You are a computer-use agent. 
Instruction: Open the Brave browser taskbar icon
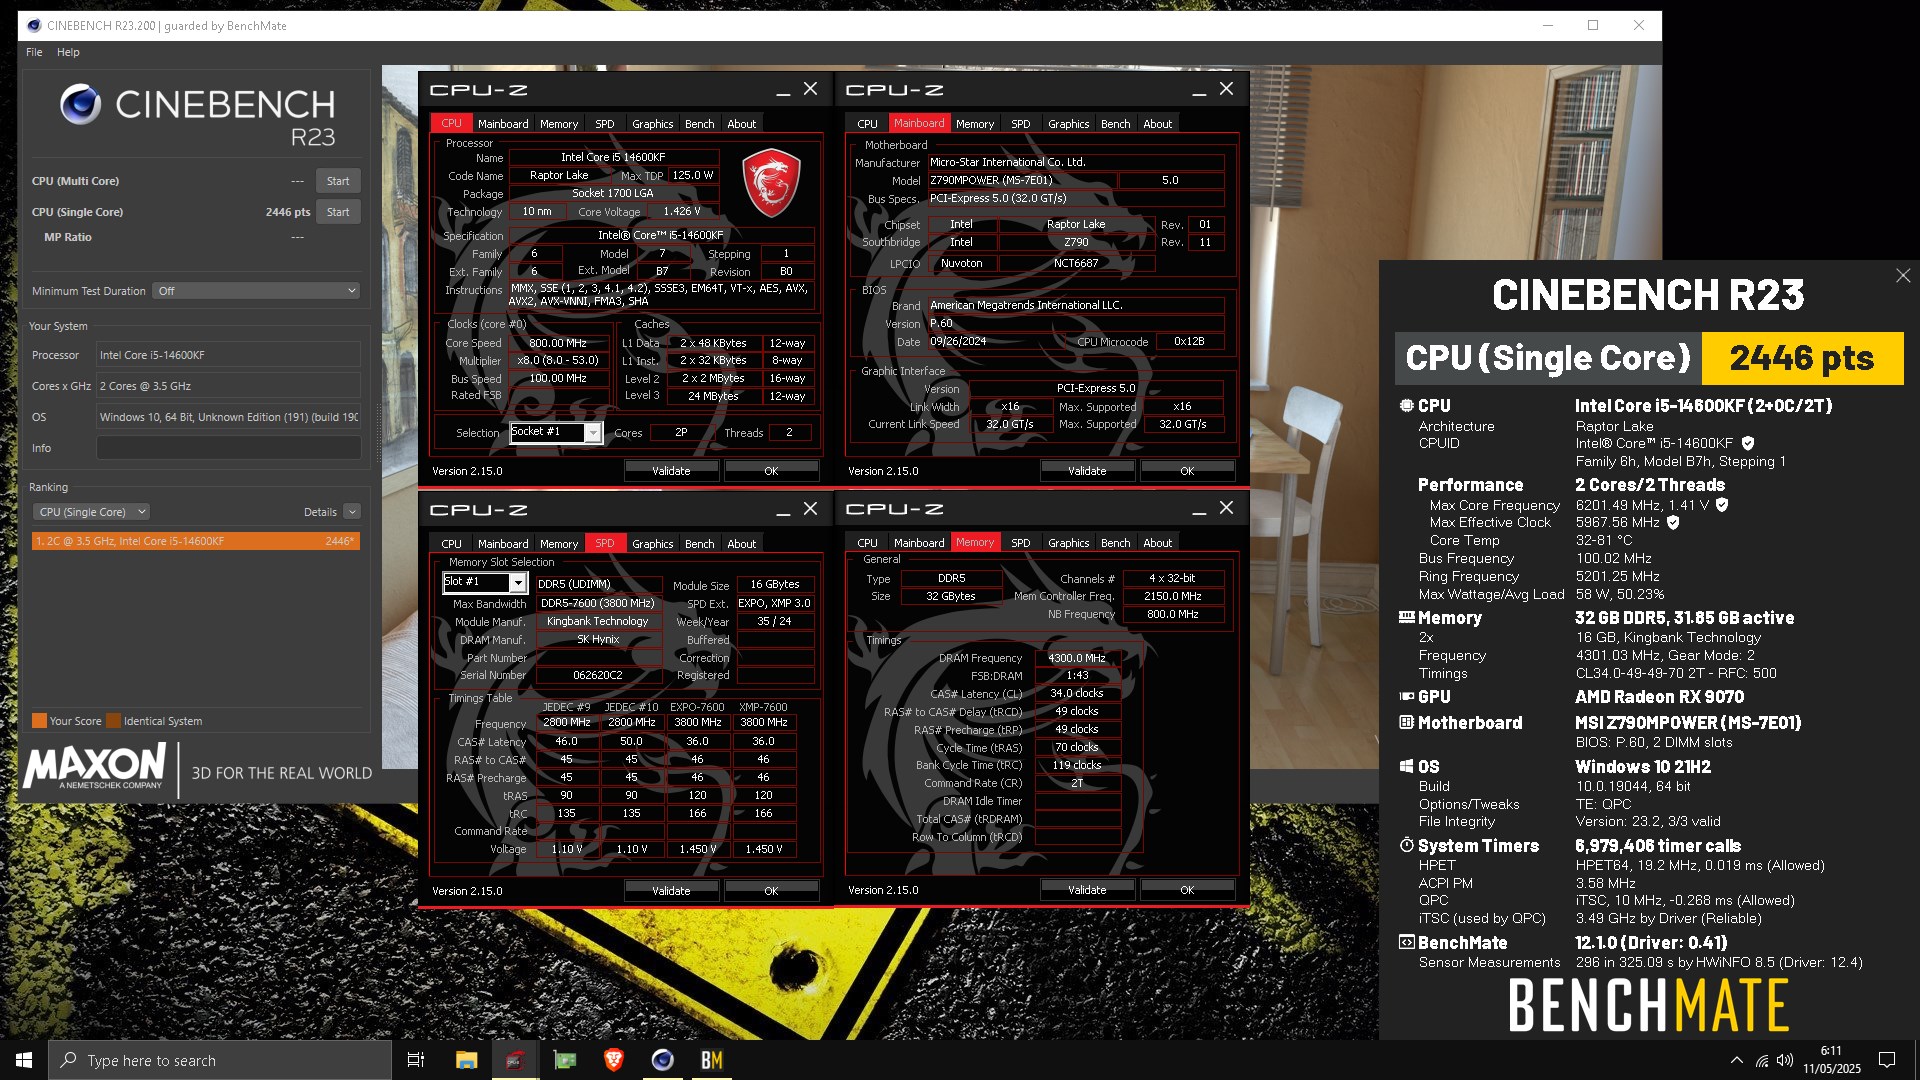coord(613,1060)
